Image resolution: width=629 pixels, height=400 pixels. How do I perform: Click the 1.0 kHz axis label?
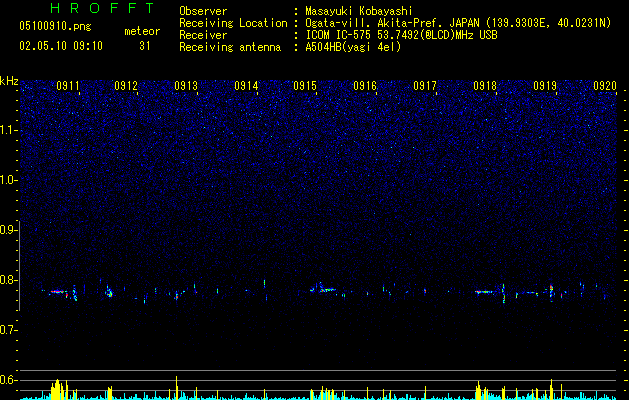8,180
